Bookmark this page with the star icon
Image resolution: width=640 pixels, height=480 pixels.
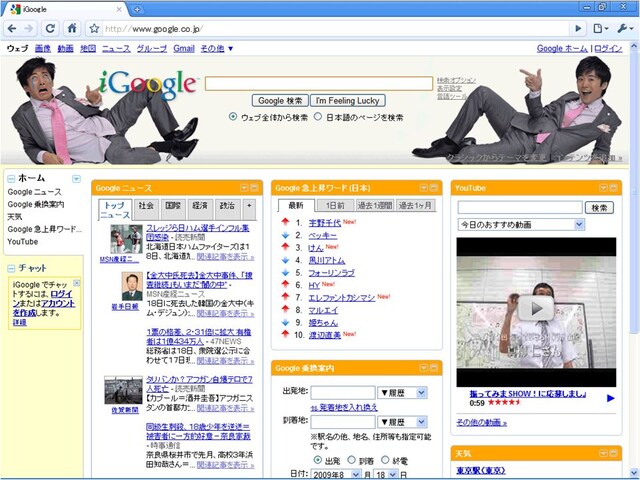(x=94, y=28)
